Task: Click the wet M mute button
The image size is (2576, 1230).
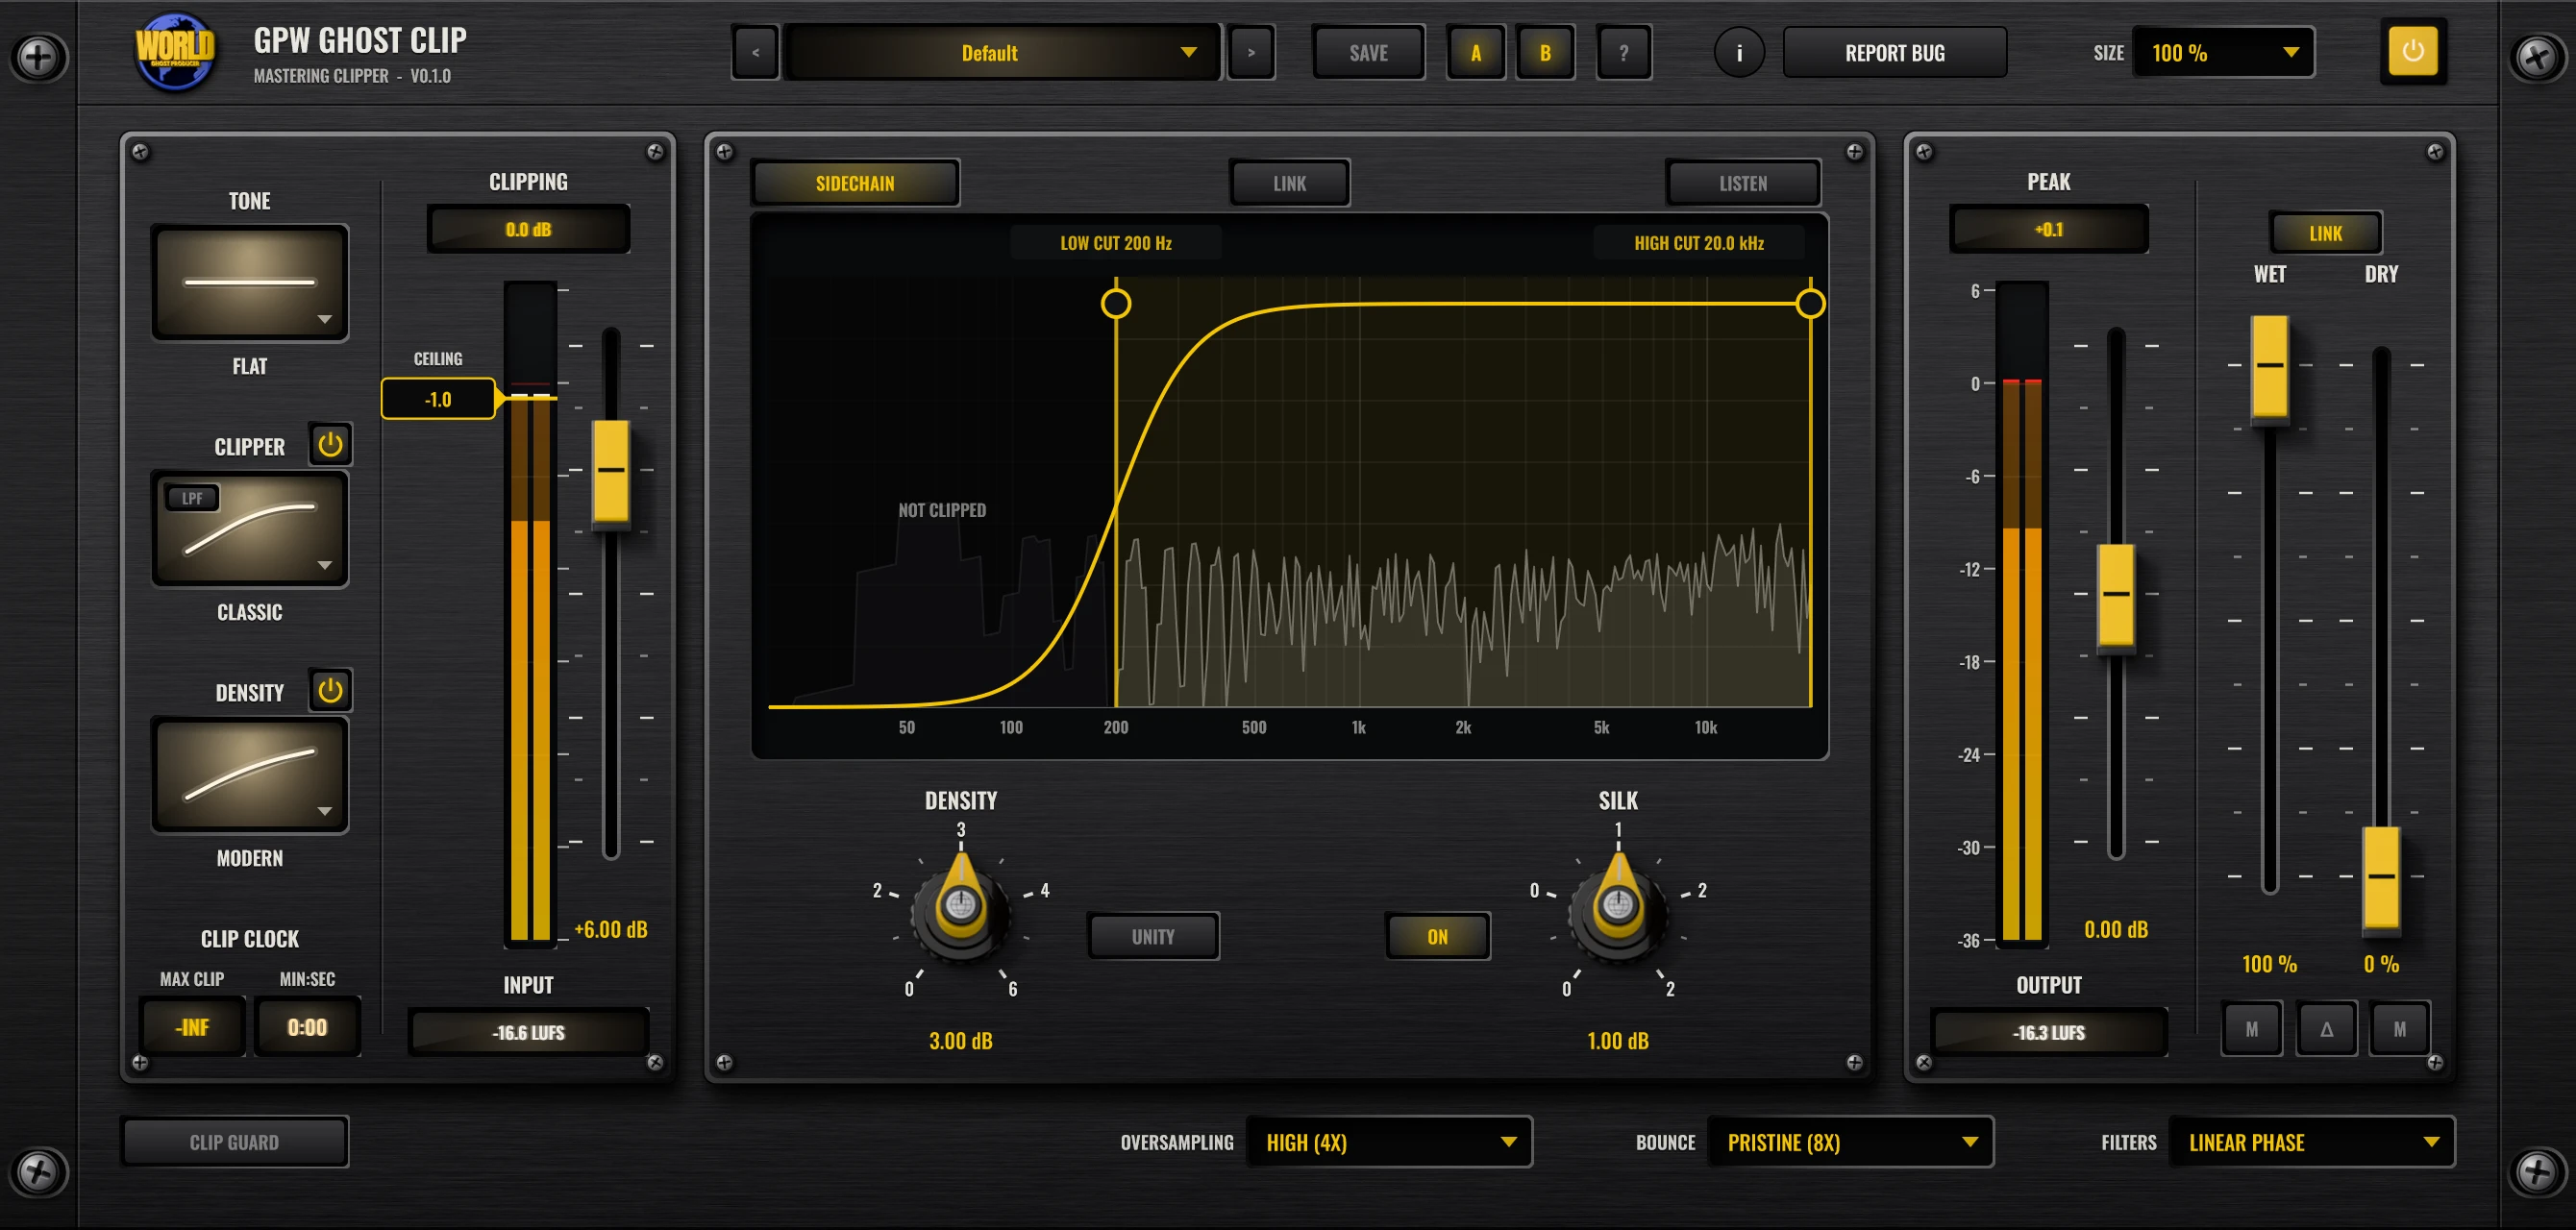Action: click(x=2251, y=1029)
